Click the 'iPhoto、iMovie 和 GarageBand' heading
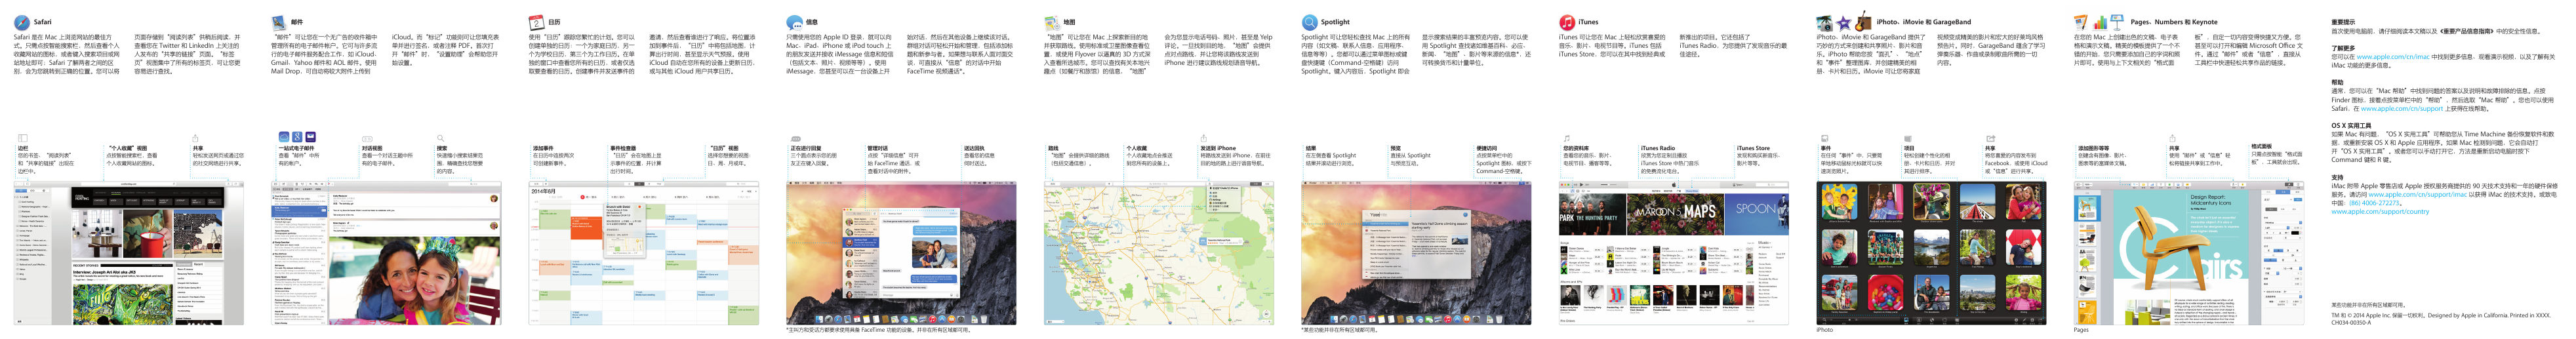Viewport: 2576px width, 339px height. point(1924,22)
